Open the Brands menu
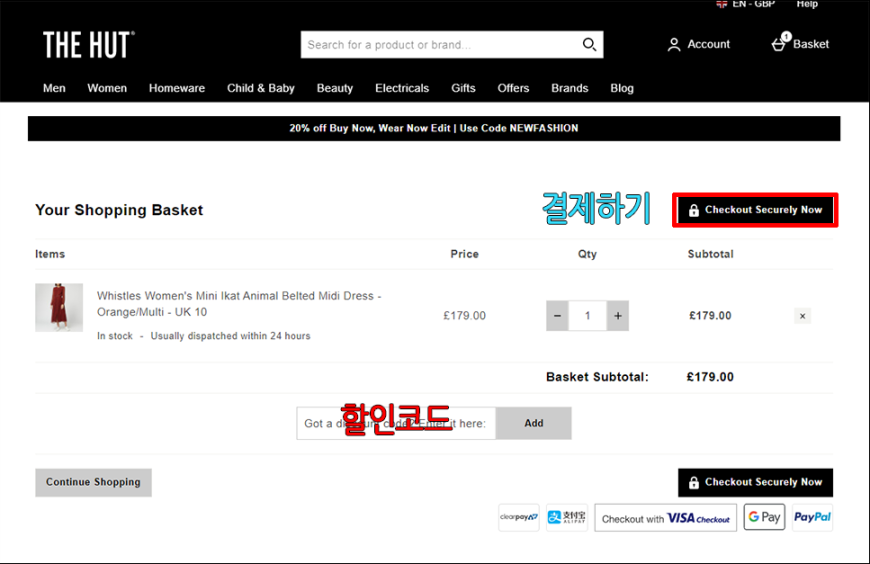This screenshot has width=870, height=564. 570,88
